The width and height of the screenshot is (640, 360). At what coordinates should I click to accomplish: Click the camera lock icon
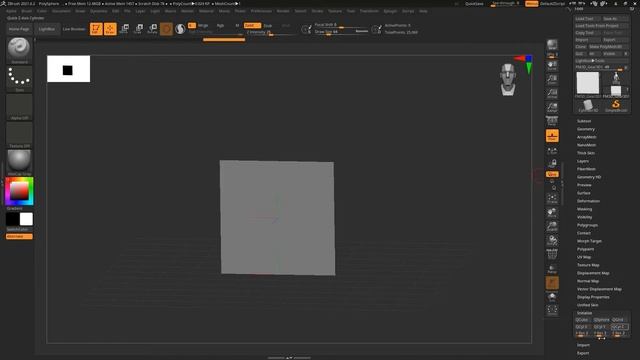tap(552, 163)
